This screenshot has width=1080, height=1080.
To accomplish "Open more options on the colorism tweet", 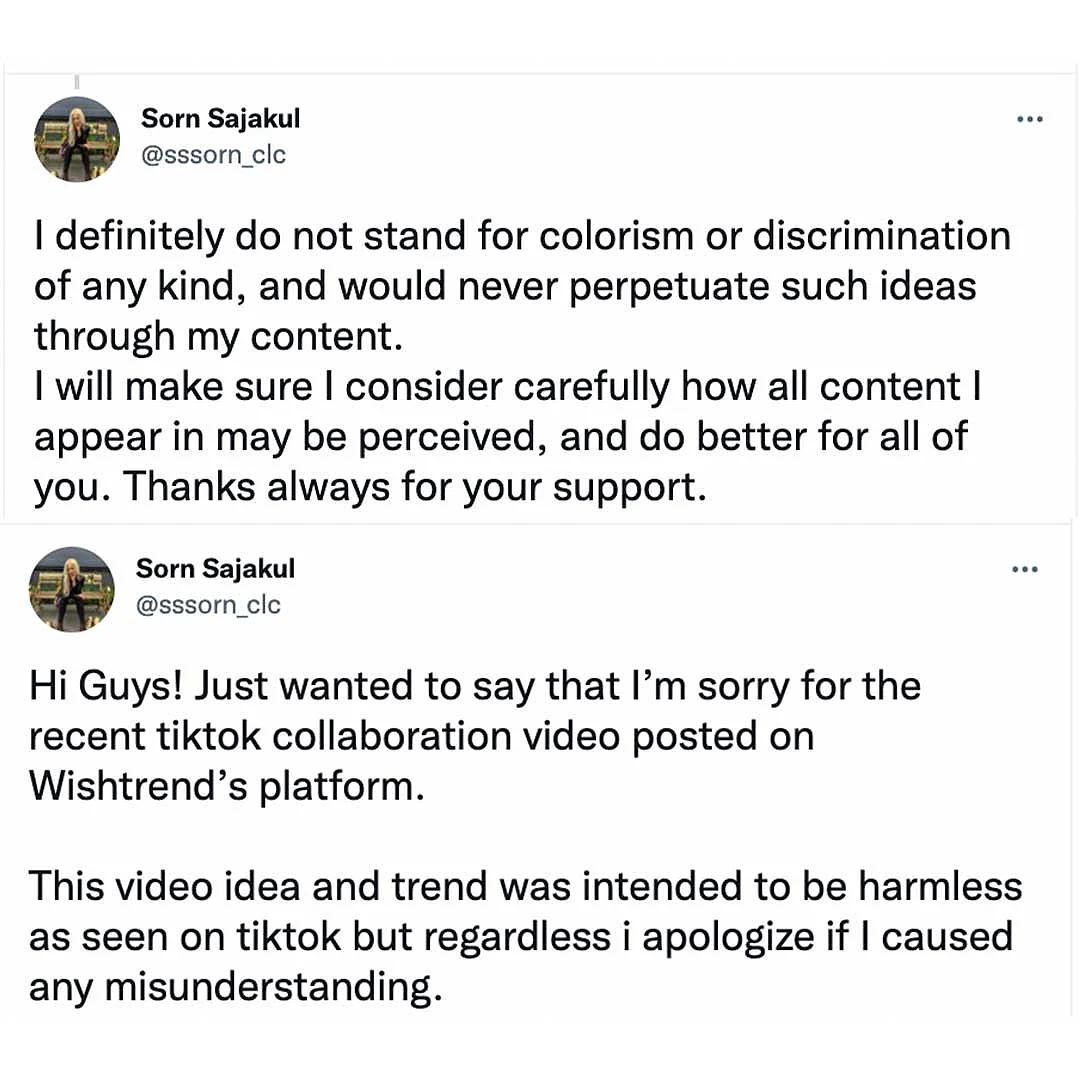I will coord(1030,120).
